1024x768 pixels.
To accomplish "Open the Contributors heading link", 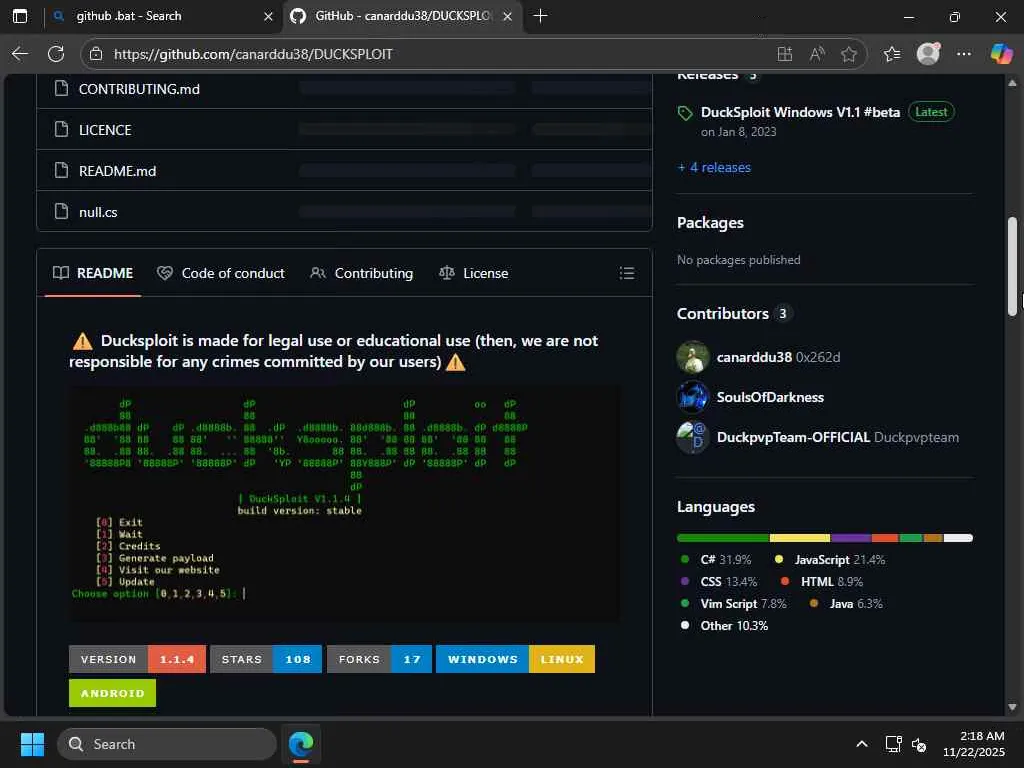I will pos(722,313).
